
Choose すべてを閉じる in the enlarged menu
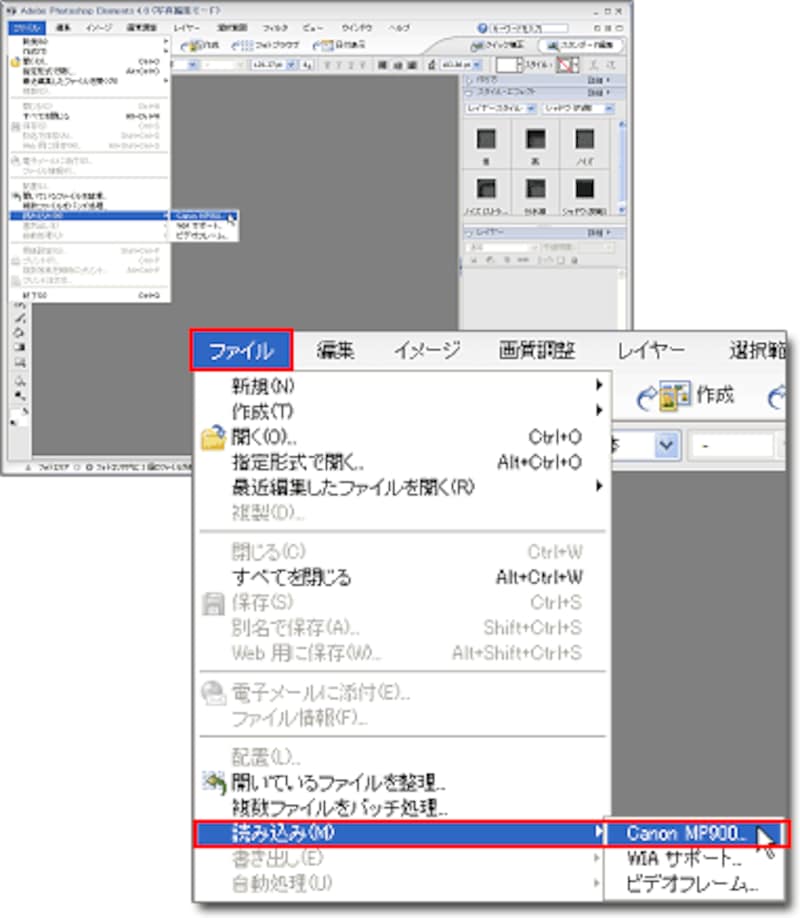pos(403,577)
